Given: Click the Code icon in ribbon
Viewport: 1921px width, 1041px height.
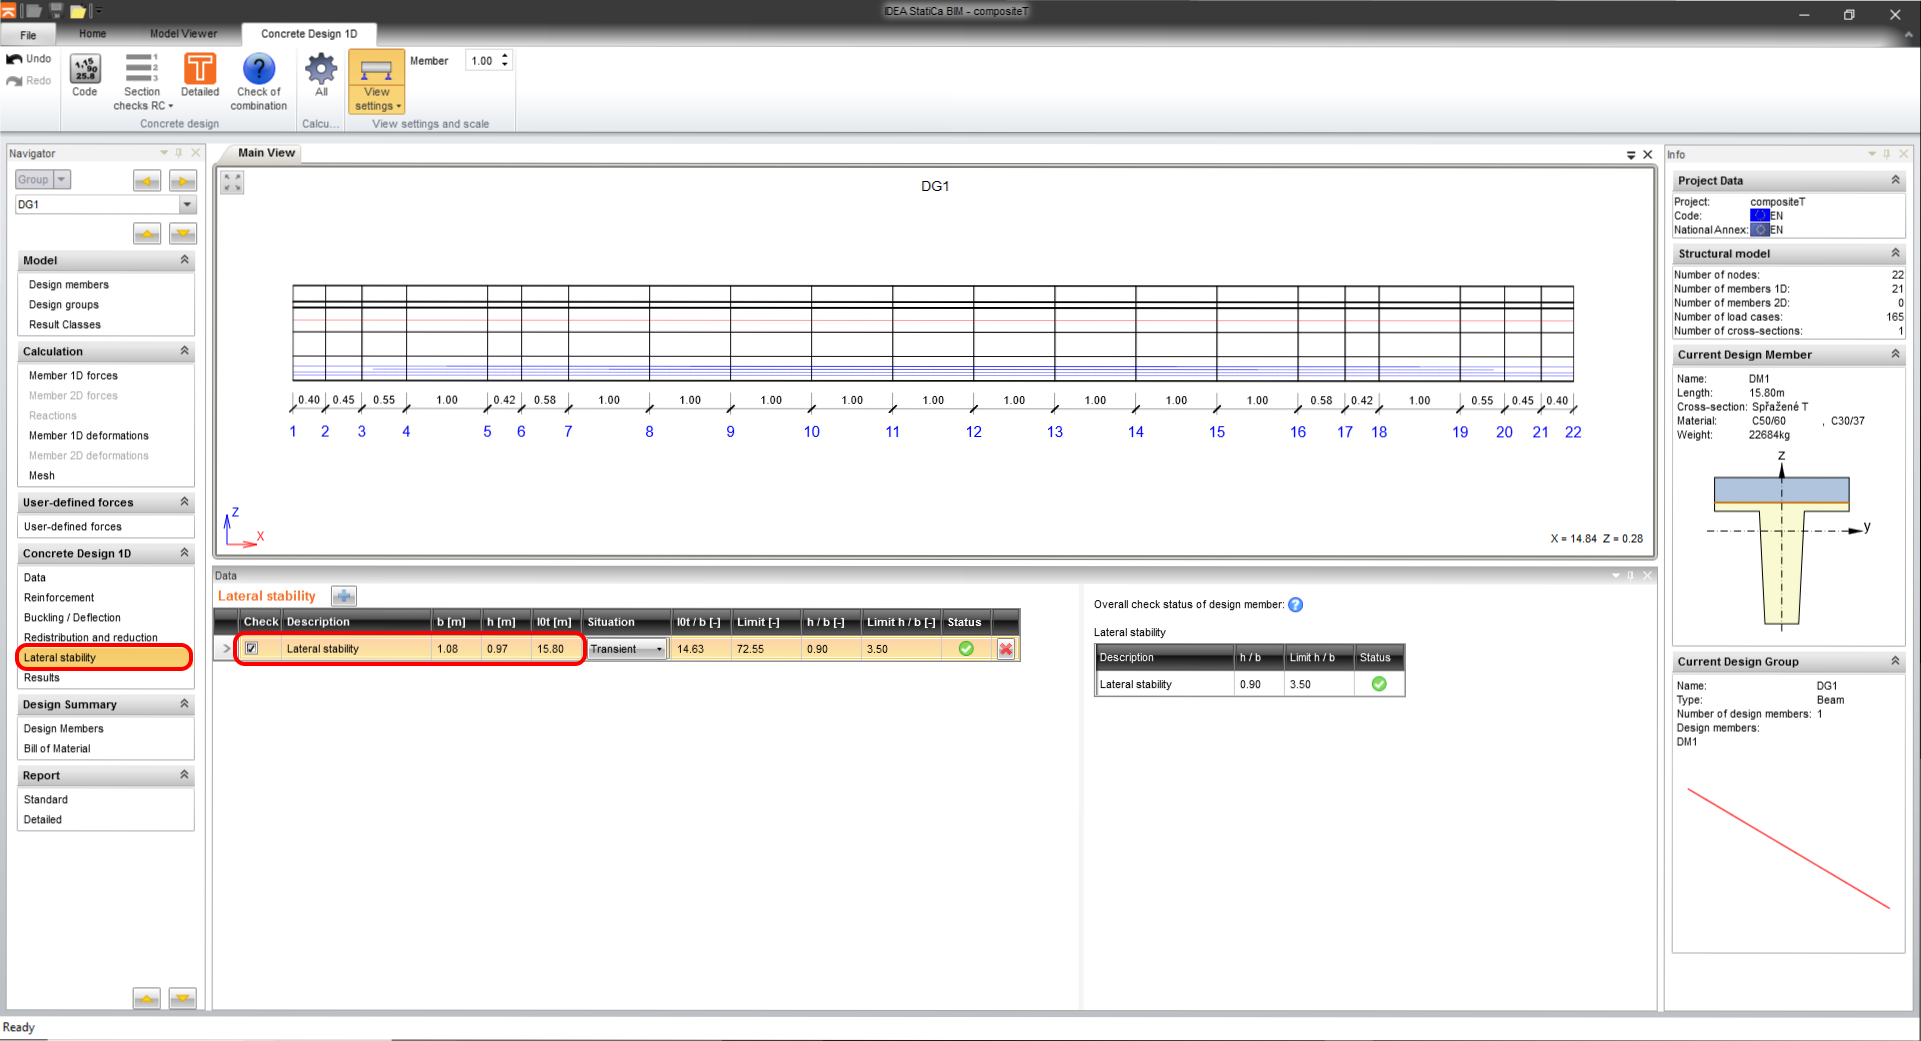Looking at the screenshot, I should tap(85, 75).
